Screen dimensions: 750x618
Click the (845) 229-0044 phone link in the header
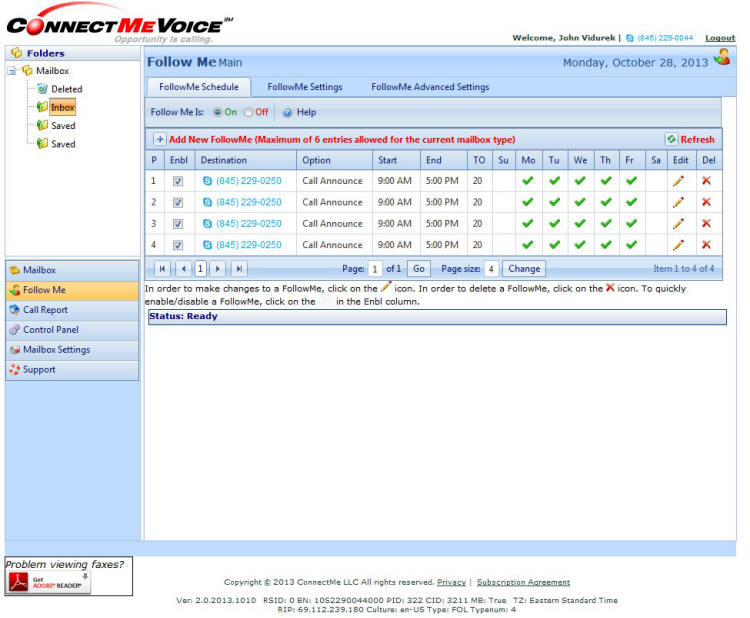[x=665, y=38]
